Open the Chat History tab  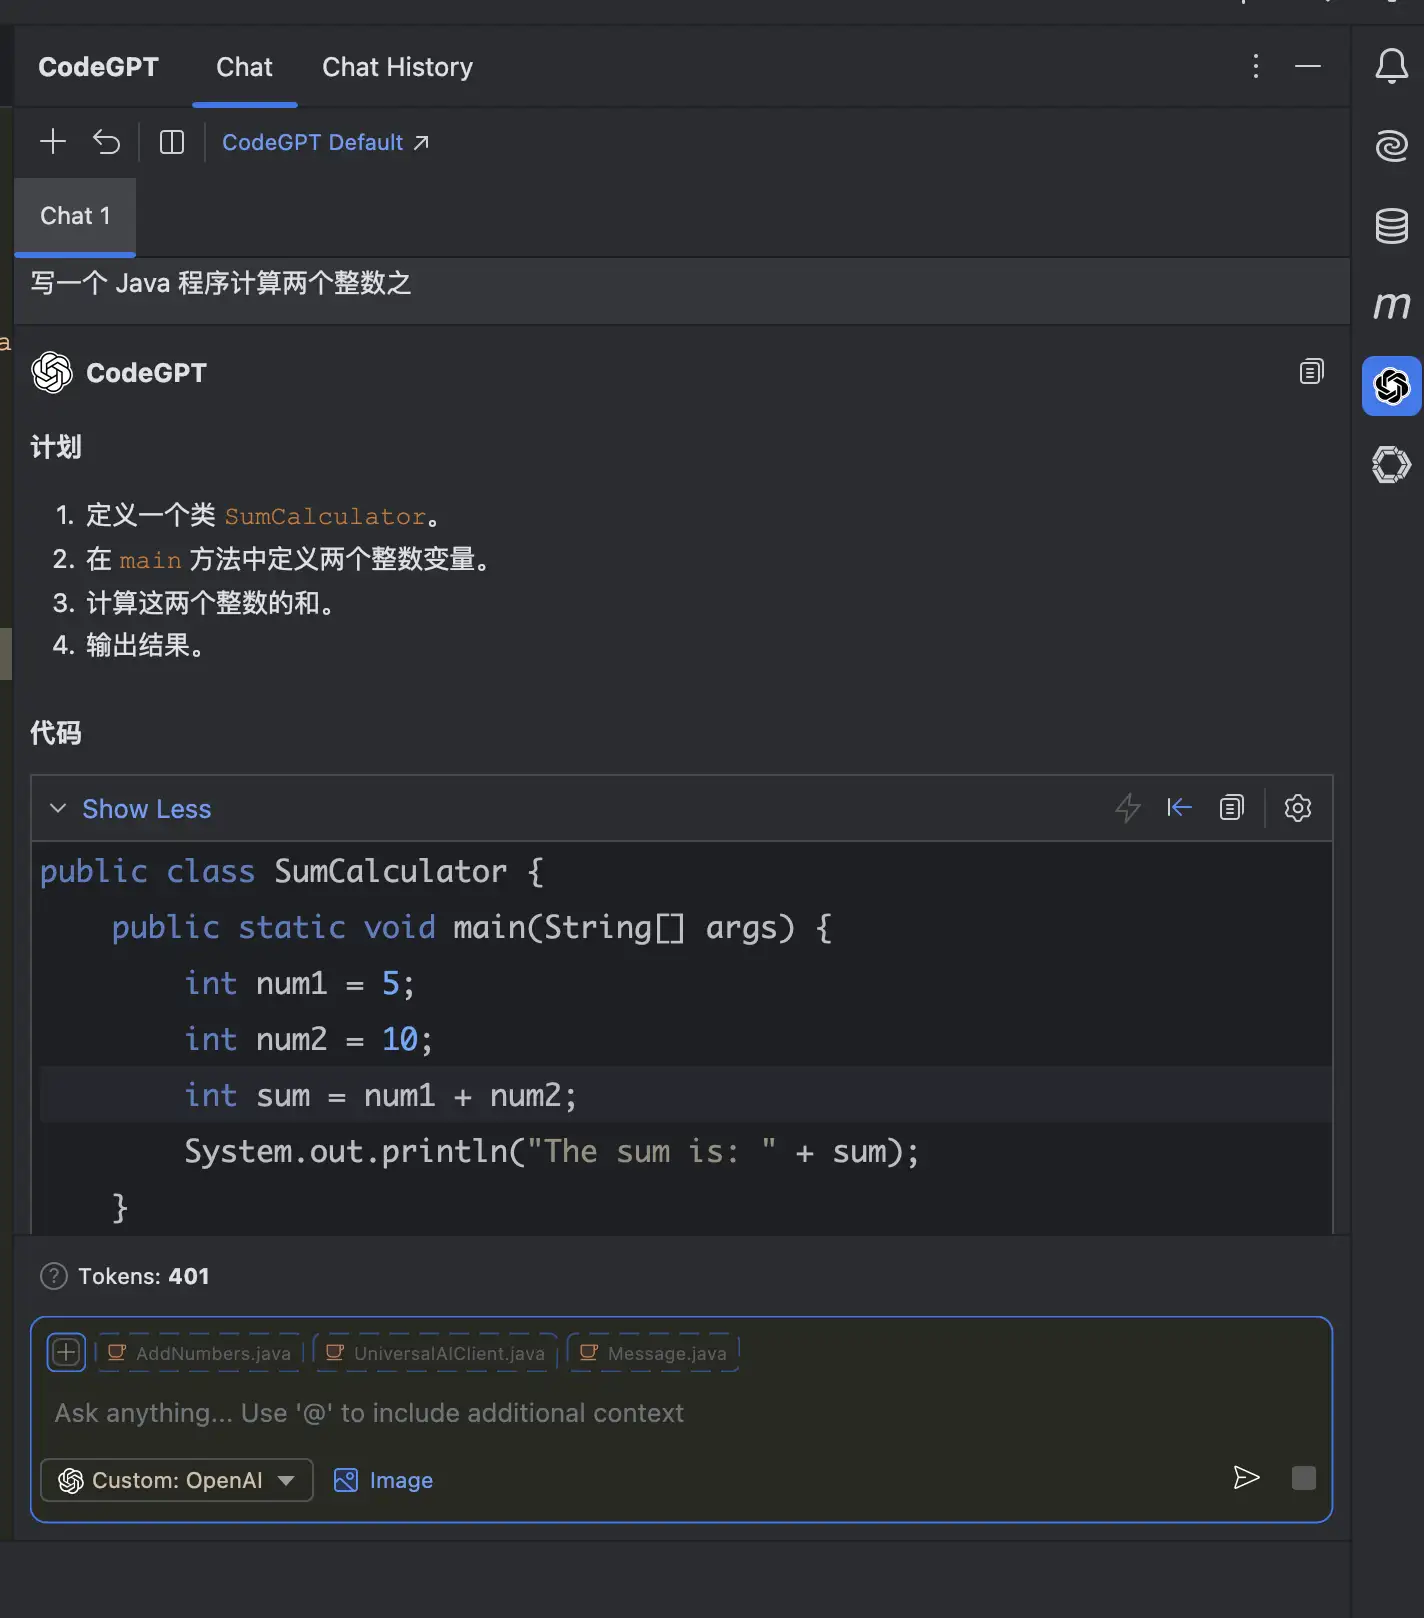click(x=397, y=67)
